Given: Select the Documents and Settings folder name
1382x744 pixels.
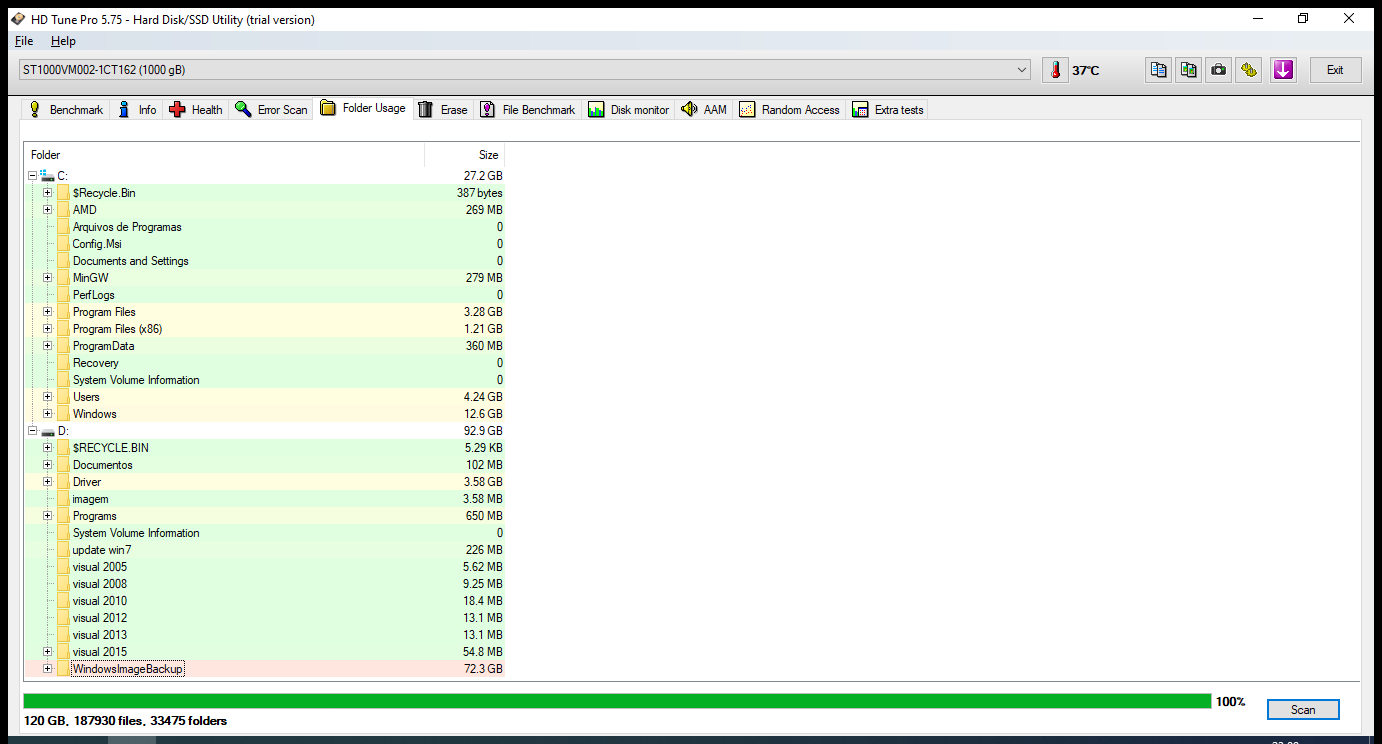Looking at the screenshot, I should click(131, 261).
